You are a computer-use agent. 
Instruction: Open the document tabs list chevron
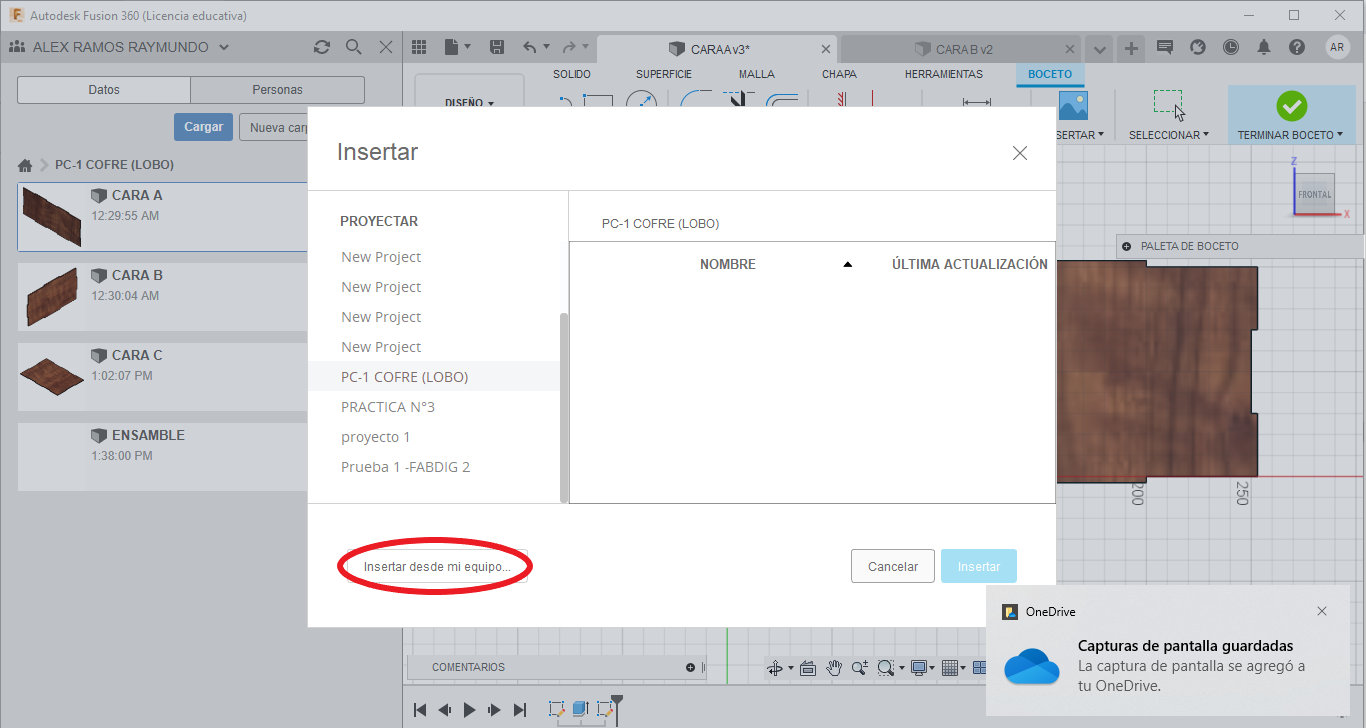click(x=1100, y=48)
